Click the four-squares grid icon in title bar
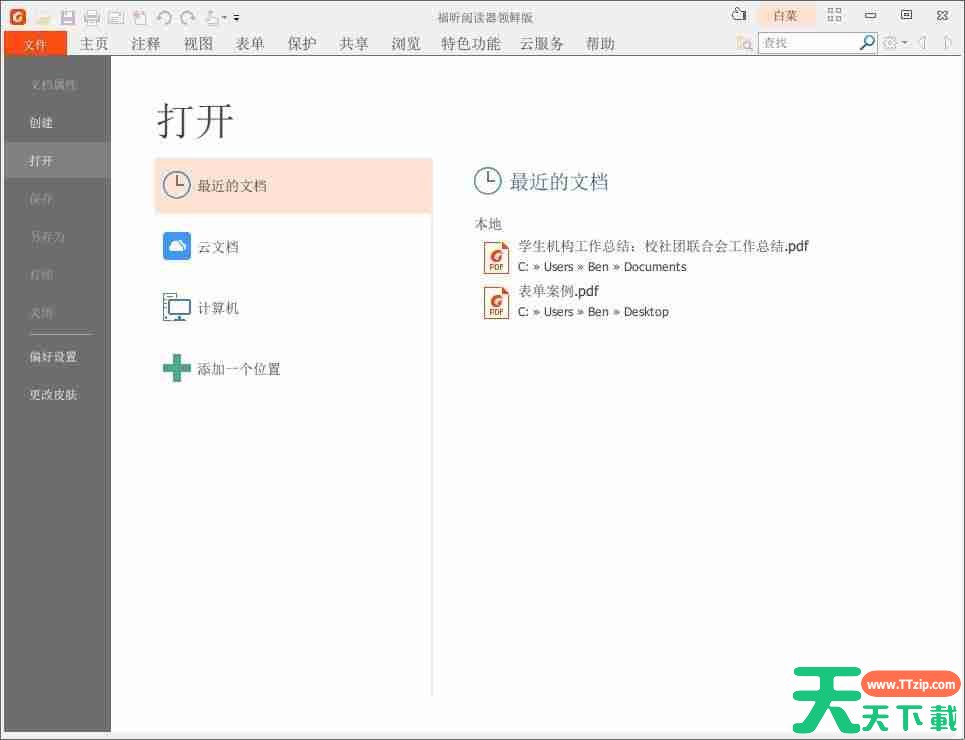The width and height of the screenshot is (965, 740). click(x=834, y=15)
